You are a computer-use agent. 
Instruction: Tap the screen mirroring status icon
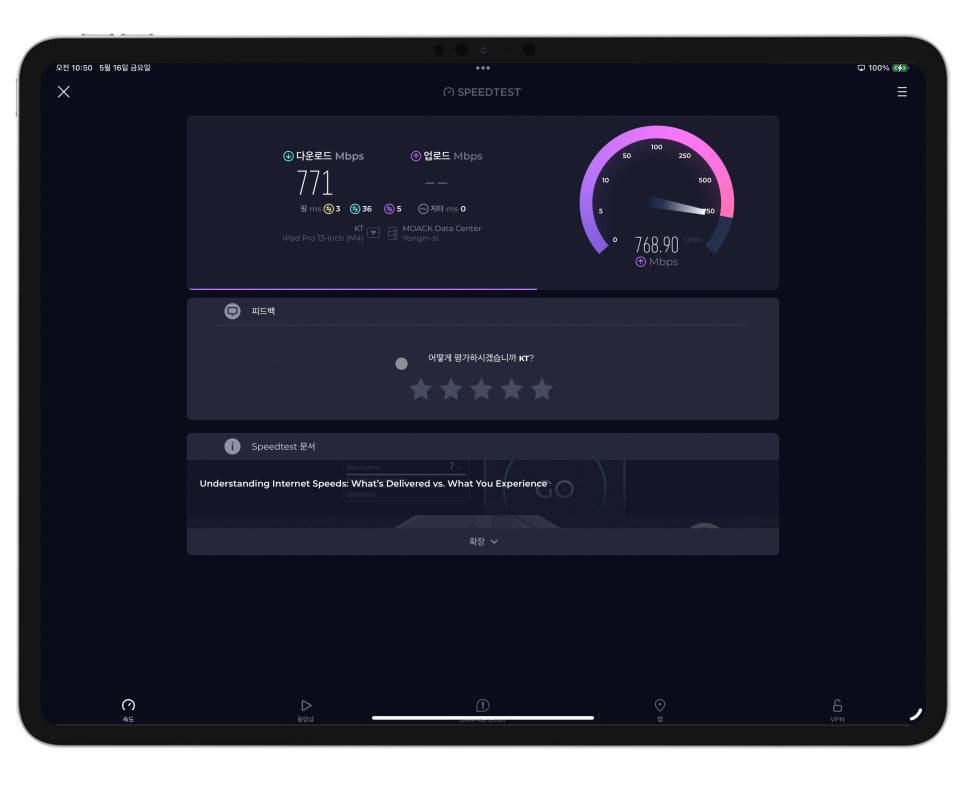[x=861, y=68]
